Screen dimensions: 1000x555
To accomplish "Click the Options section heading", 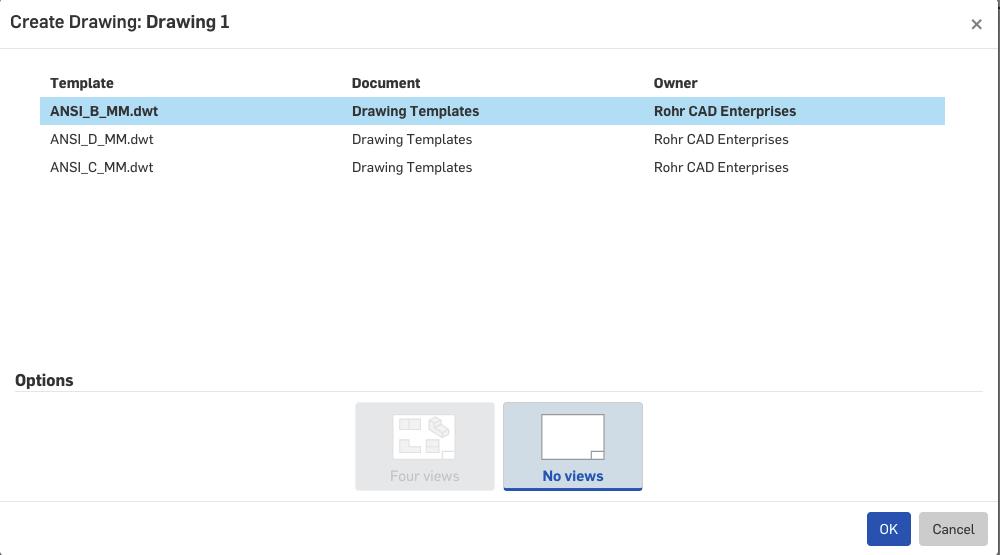I will [44, 380].
